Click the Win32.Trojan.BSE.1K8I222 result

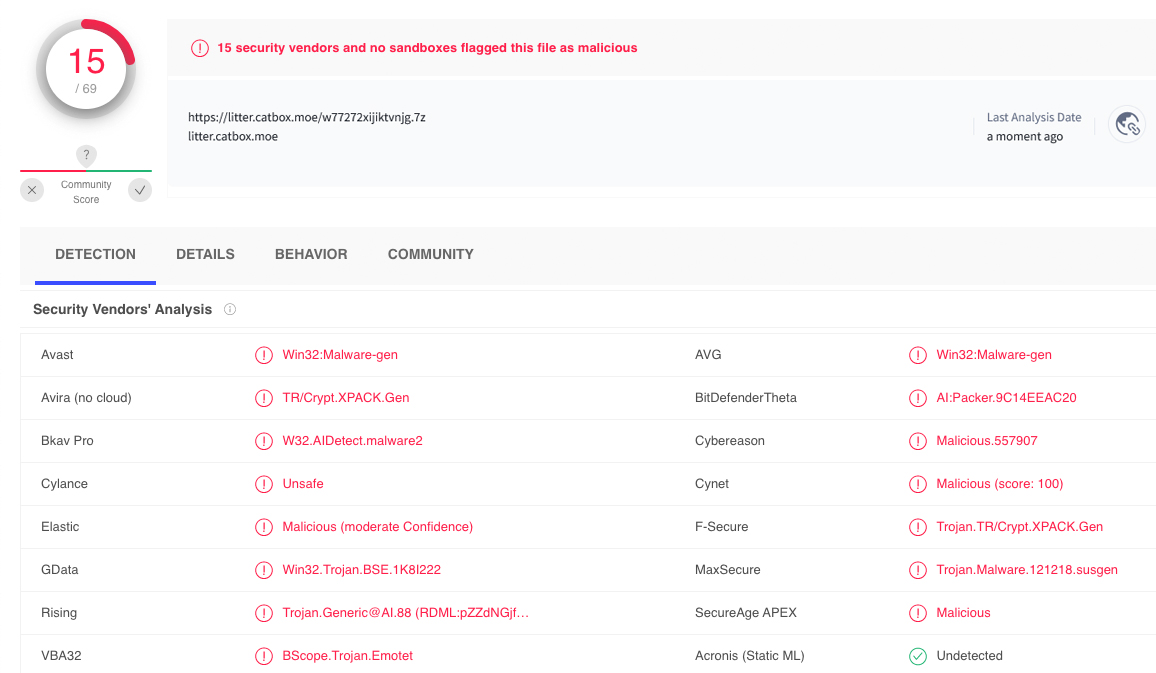[361, 570]
